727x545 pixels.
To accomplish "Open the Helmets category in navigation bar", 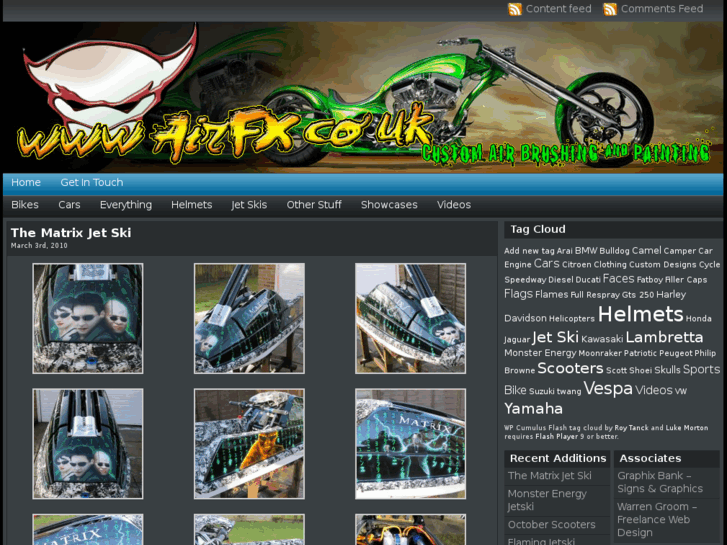I will [x=191, y=205].
